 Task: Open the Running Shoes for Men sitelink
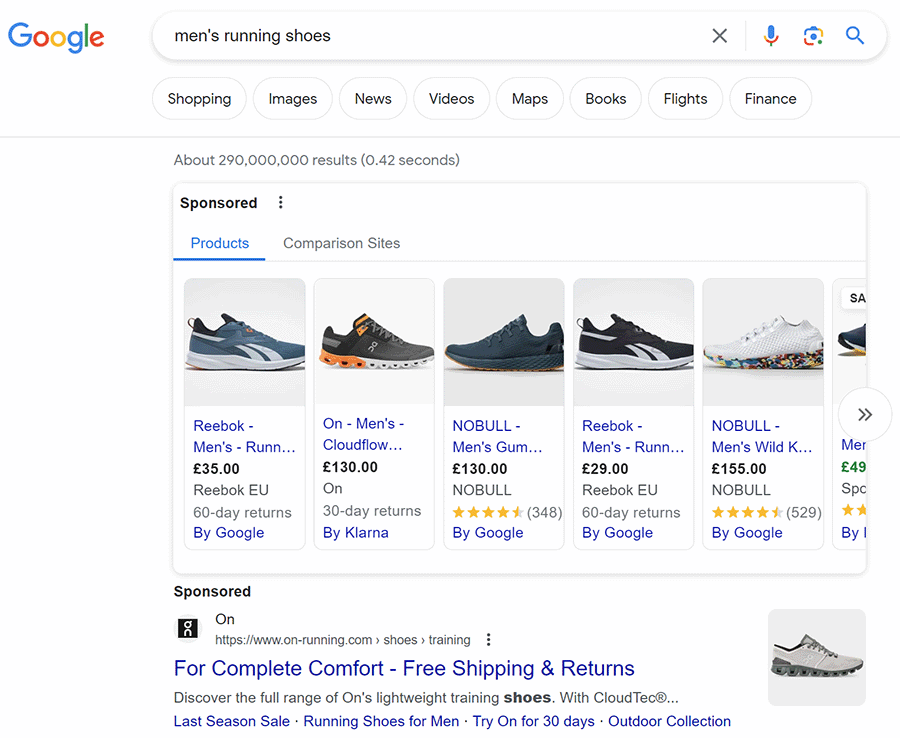click(381, 721)
